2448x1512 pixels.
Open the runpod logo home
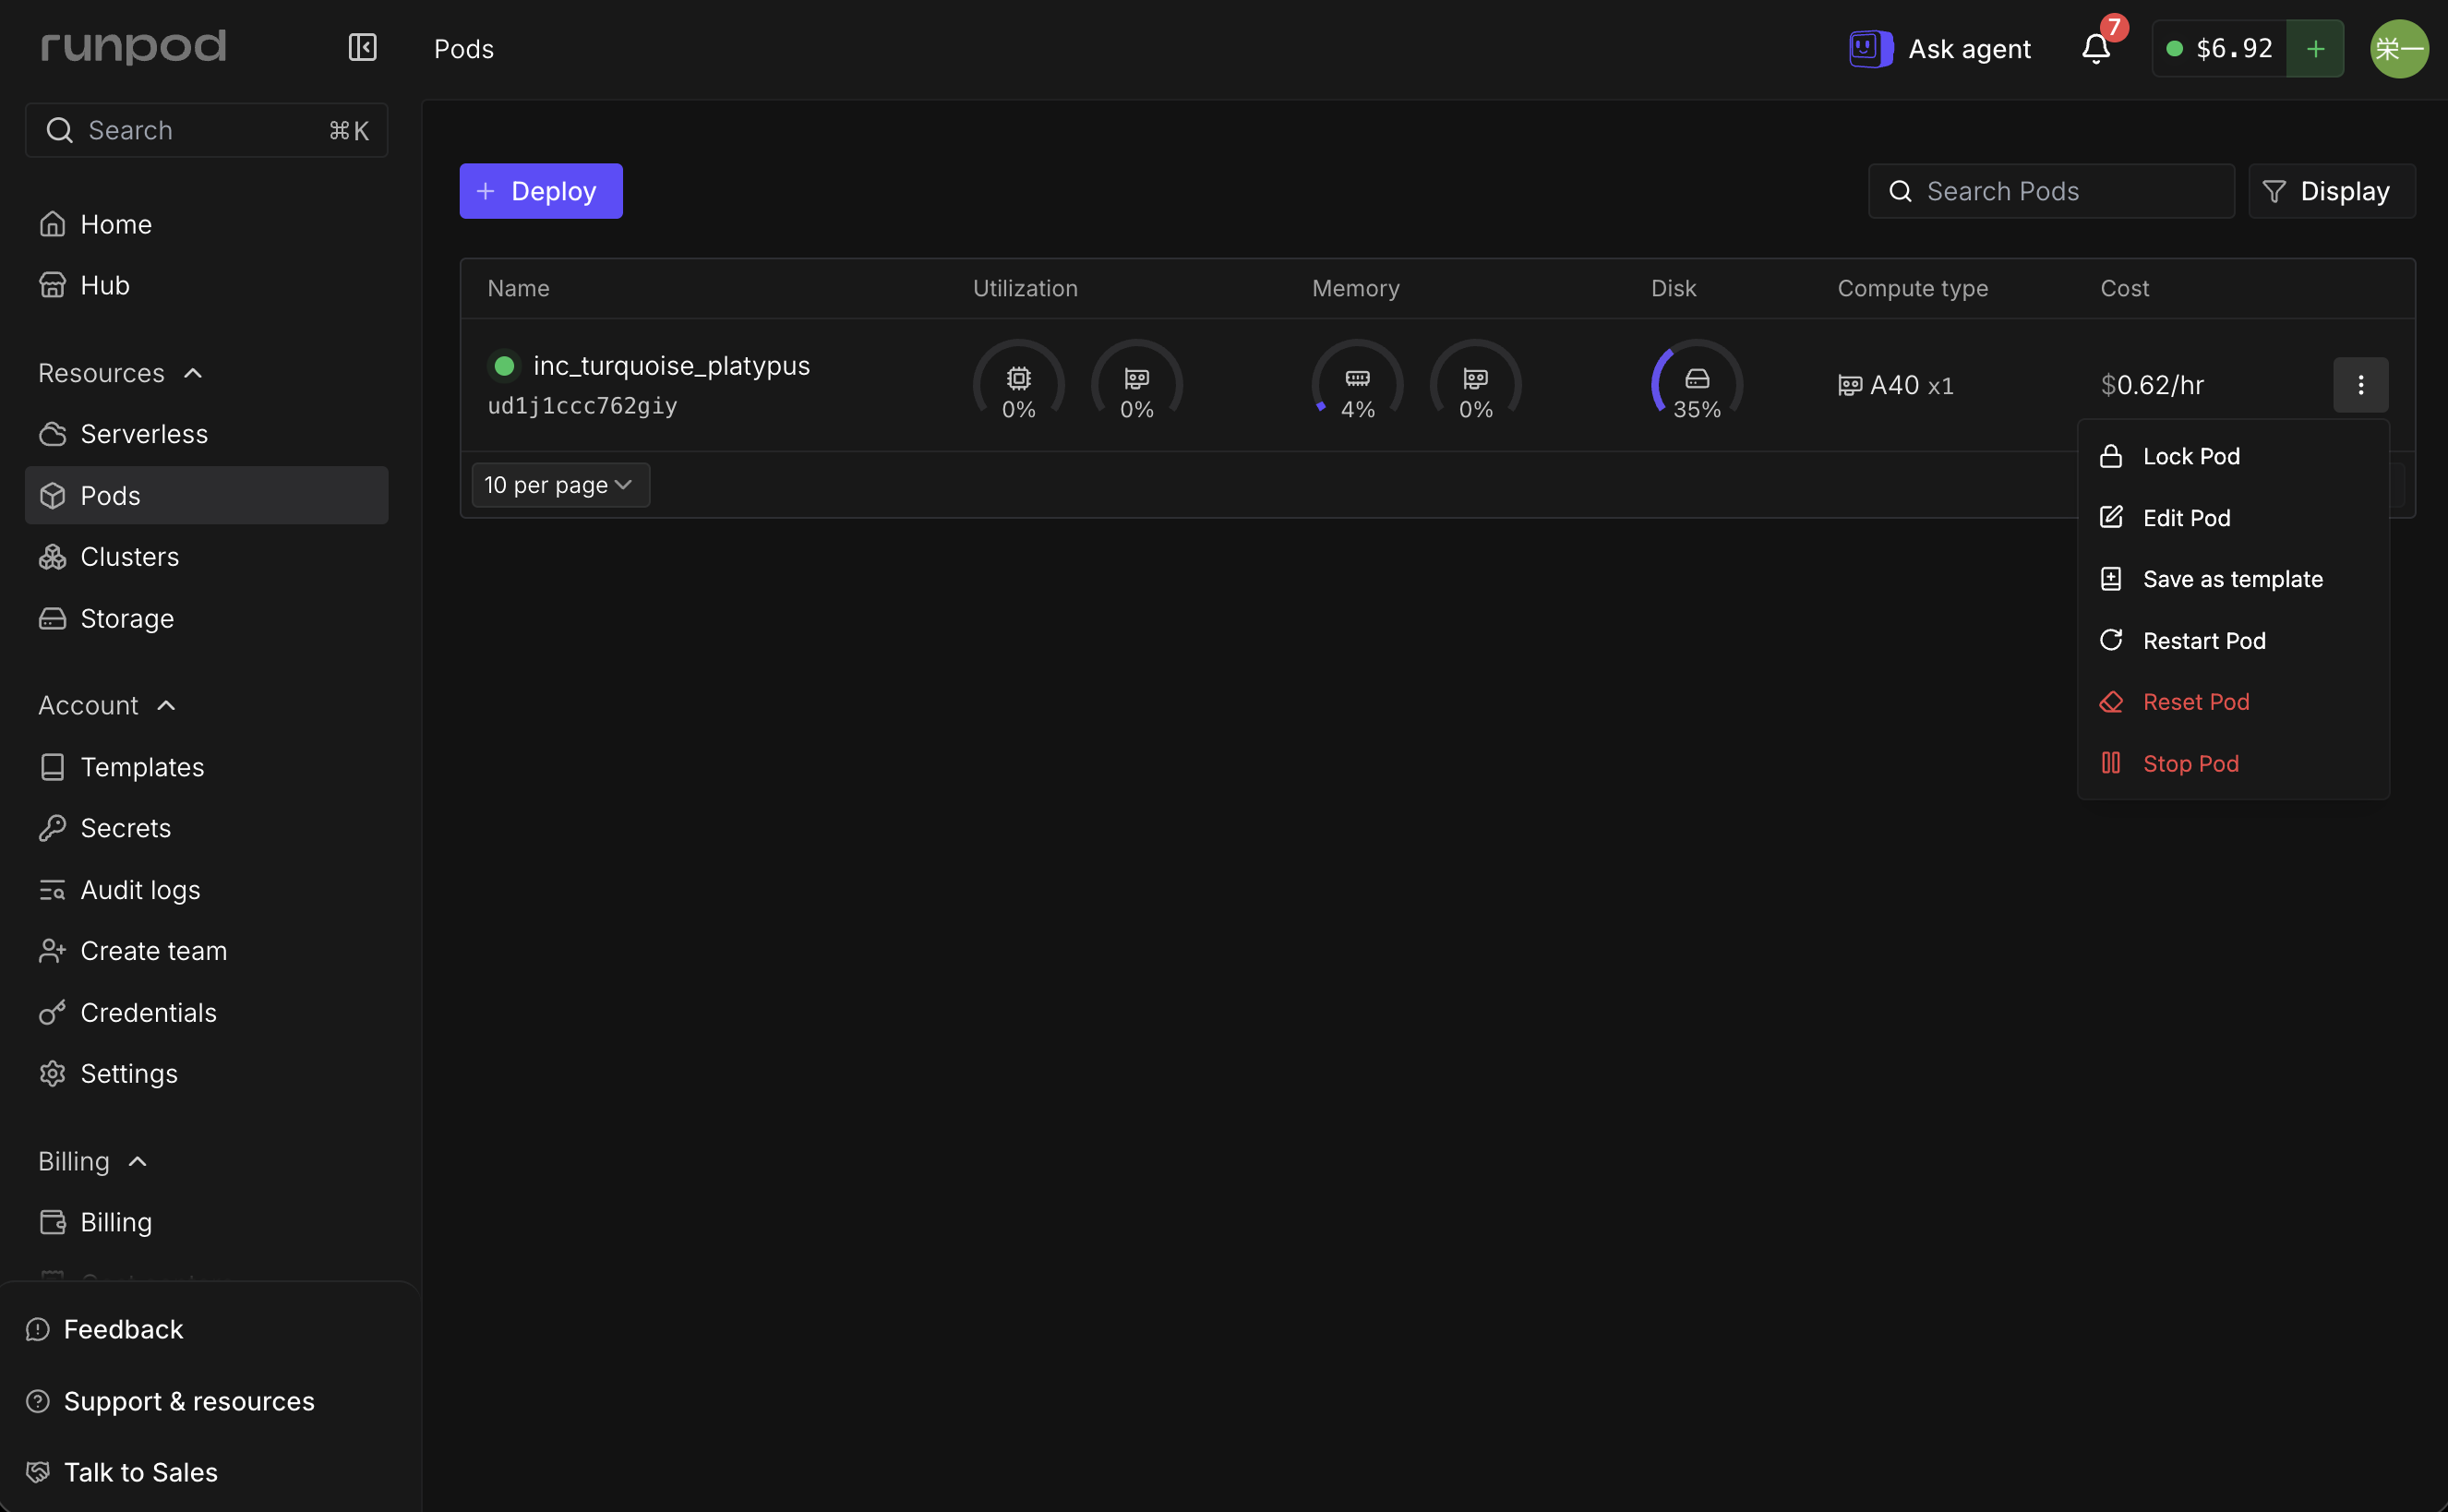coord(133,47)
